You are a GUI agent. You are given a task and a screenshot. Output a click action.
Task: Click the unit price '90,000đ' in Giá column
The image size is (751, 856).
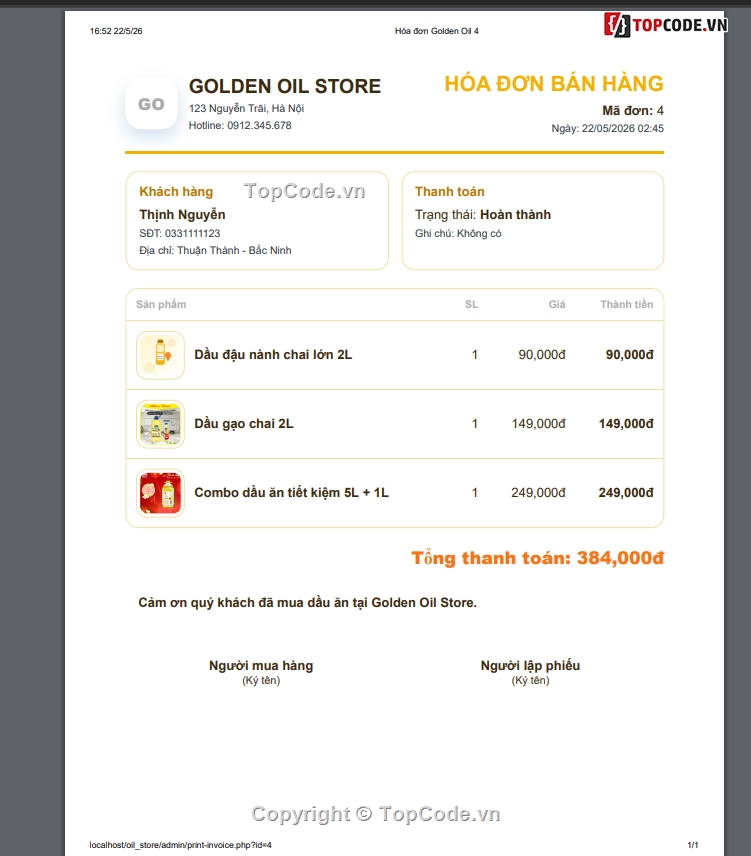(542, 355)
